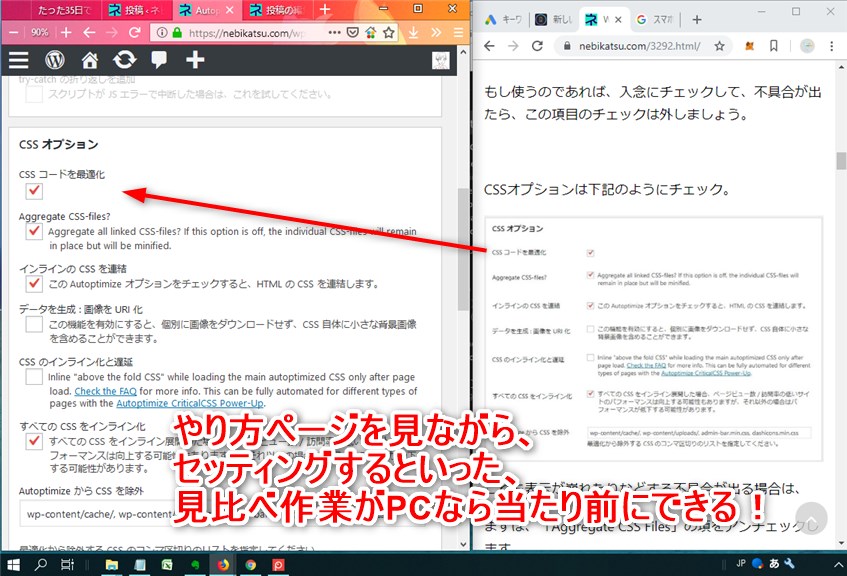Enable the CSS のインライン化と遅延 checkbox
Image resolution: width=847 pixels, height=576 pixels.
click(34, 377)
